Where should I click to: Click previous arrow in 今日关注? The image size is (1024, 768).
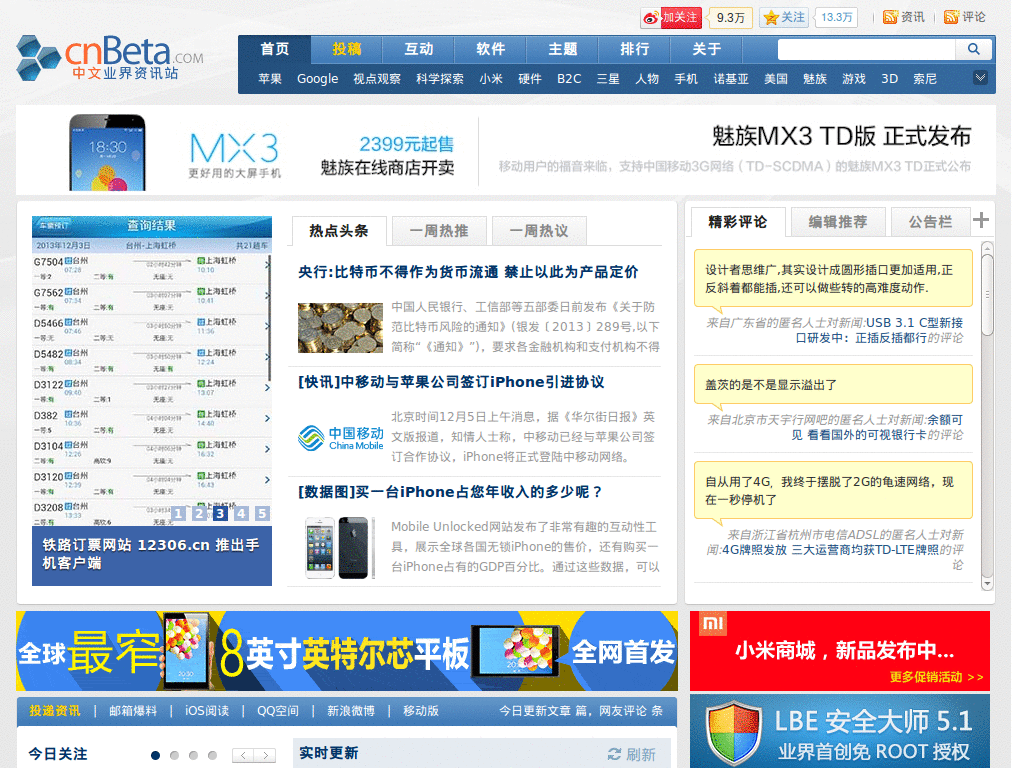click(243, 755)
